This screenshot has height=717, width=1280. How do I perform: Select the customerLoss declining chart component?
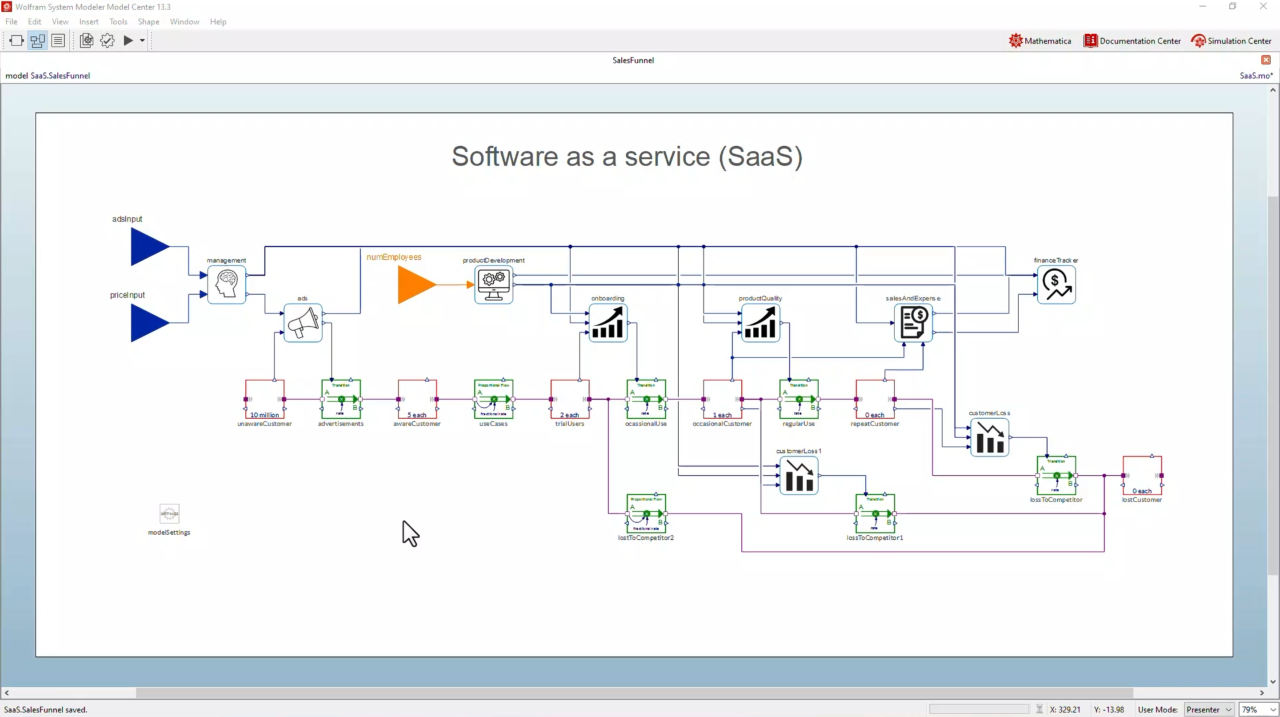pos(990,437)
